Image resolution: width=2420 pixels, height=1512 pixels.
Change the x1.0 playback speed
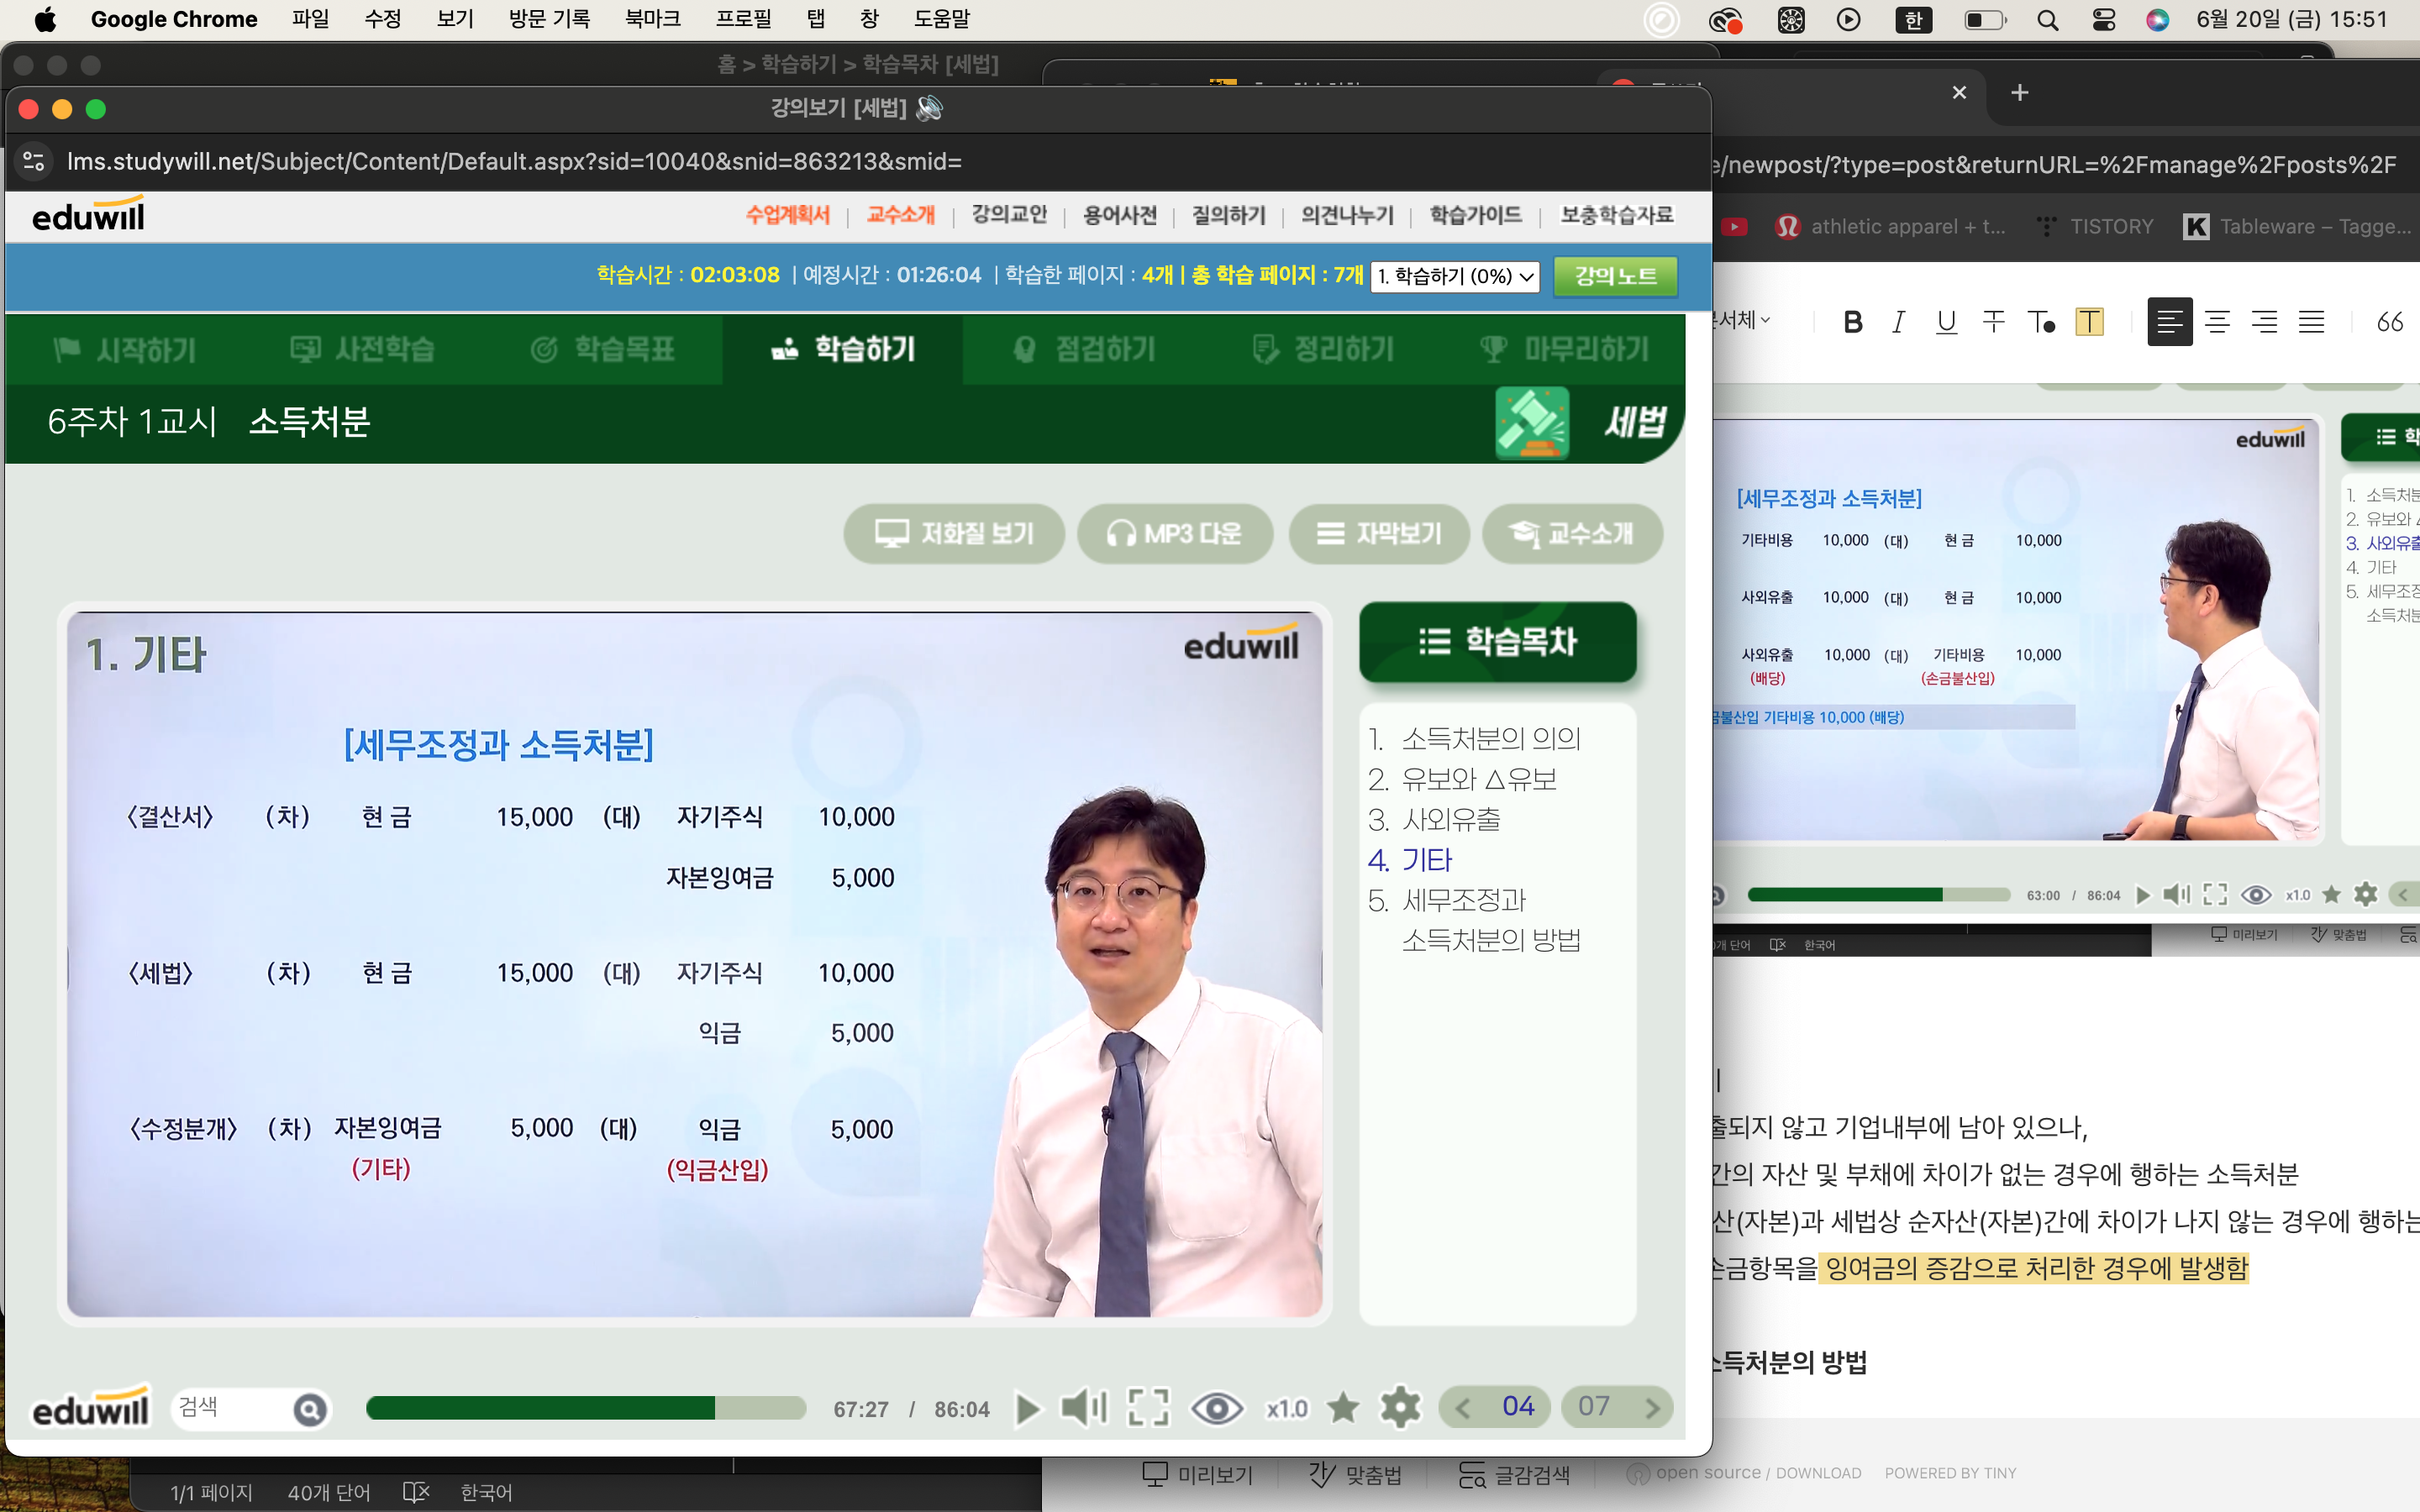coord(1286,1408)
